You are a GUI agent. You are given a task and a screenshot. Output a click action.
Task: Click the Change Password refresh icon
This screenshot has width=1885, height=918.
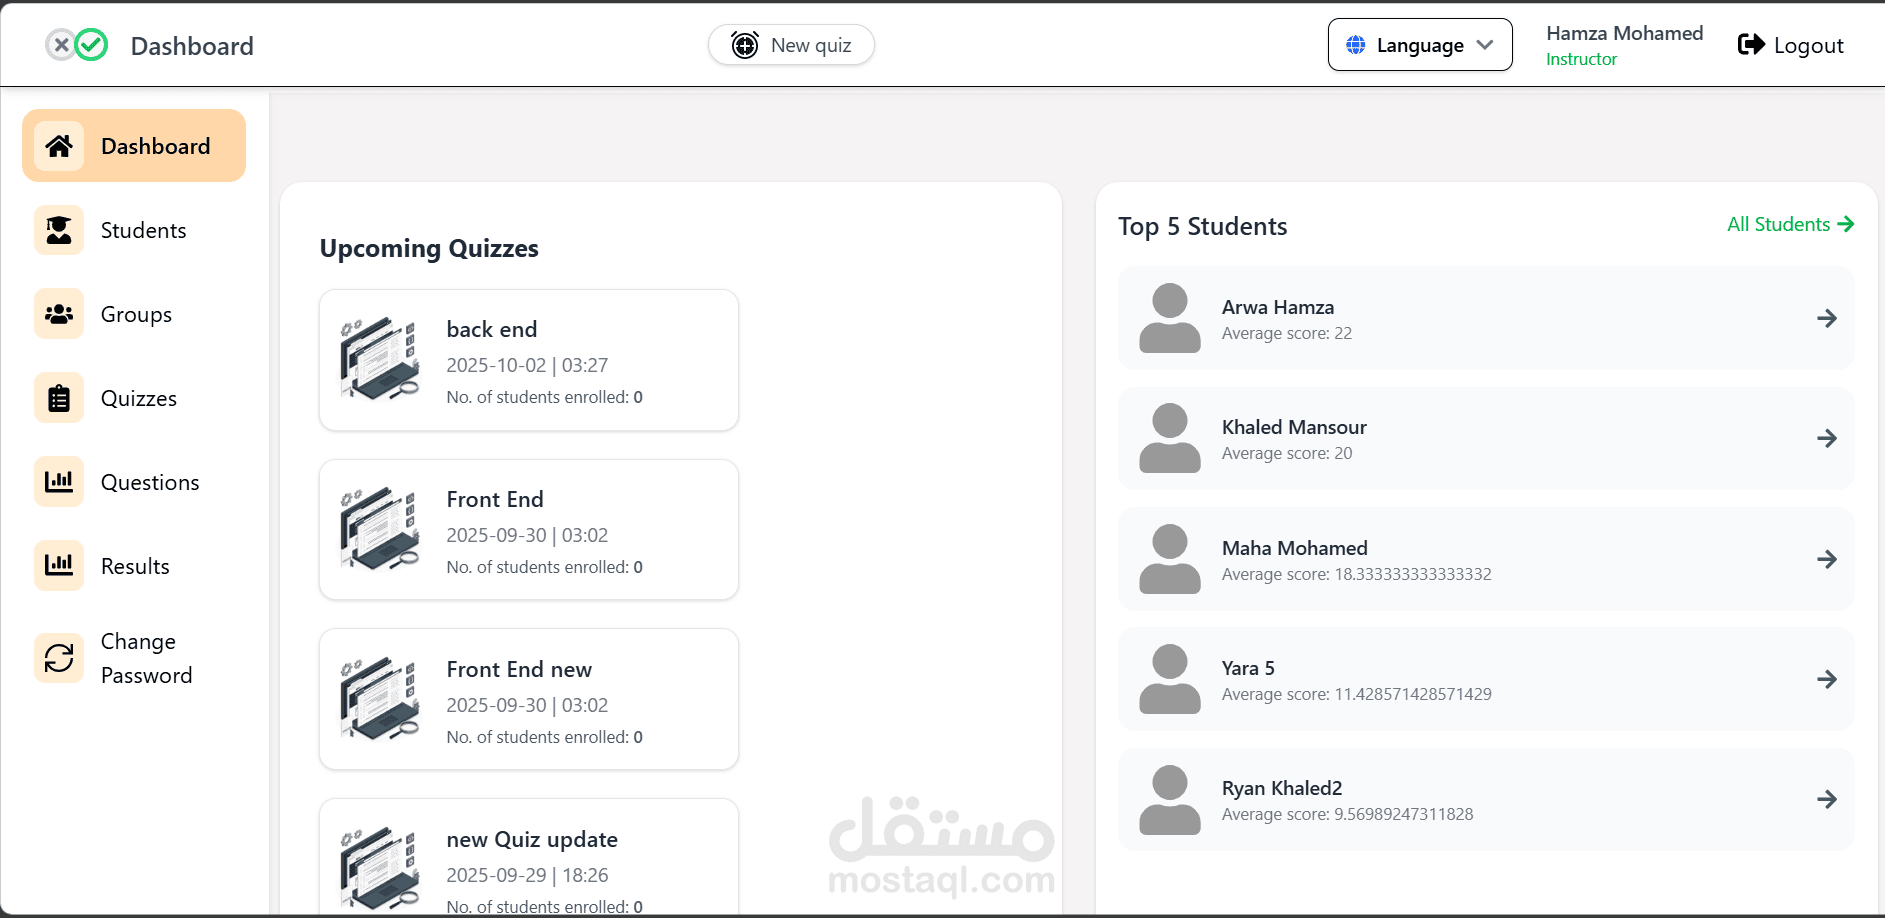pyautogui.click(x=59, y=658)
